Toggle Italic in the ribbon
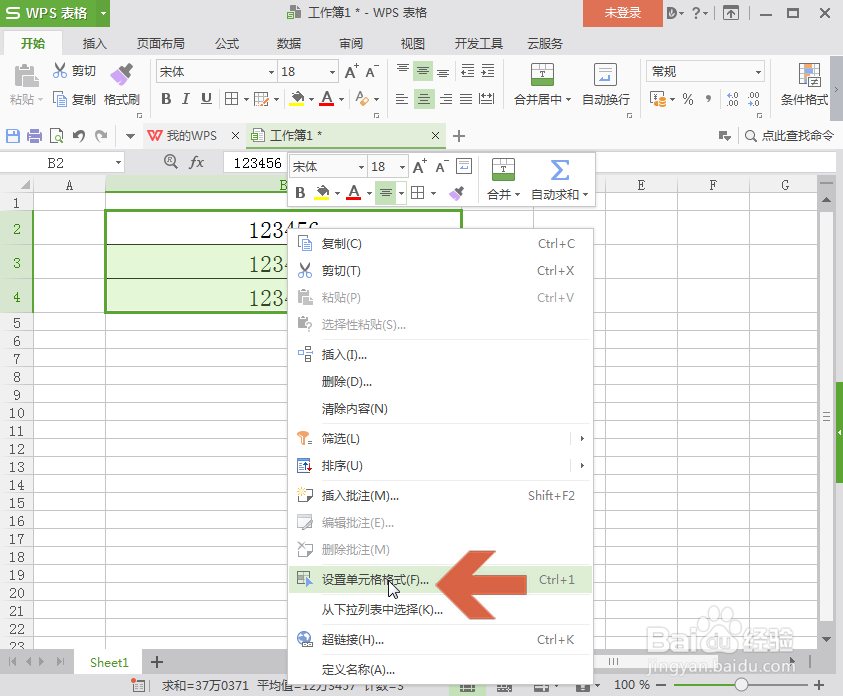 pyautogui.click(x=185, y=99)
